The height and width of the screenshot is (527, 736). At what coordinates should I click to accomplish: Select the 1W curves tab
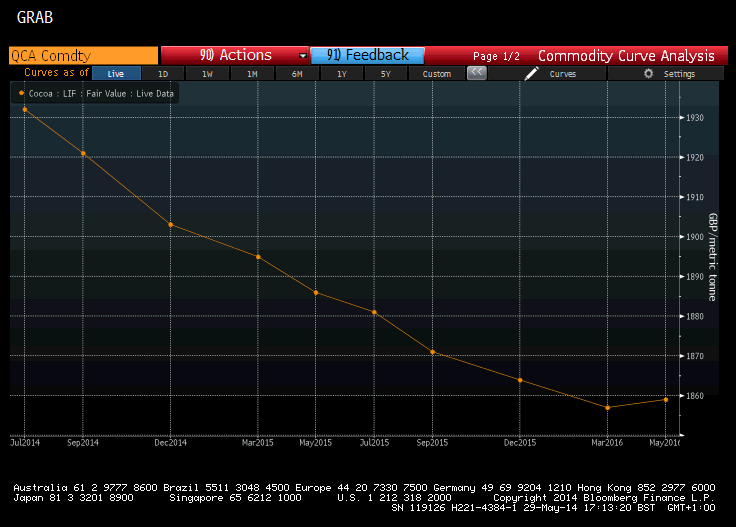[x=207, y=74]
